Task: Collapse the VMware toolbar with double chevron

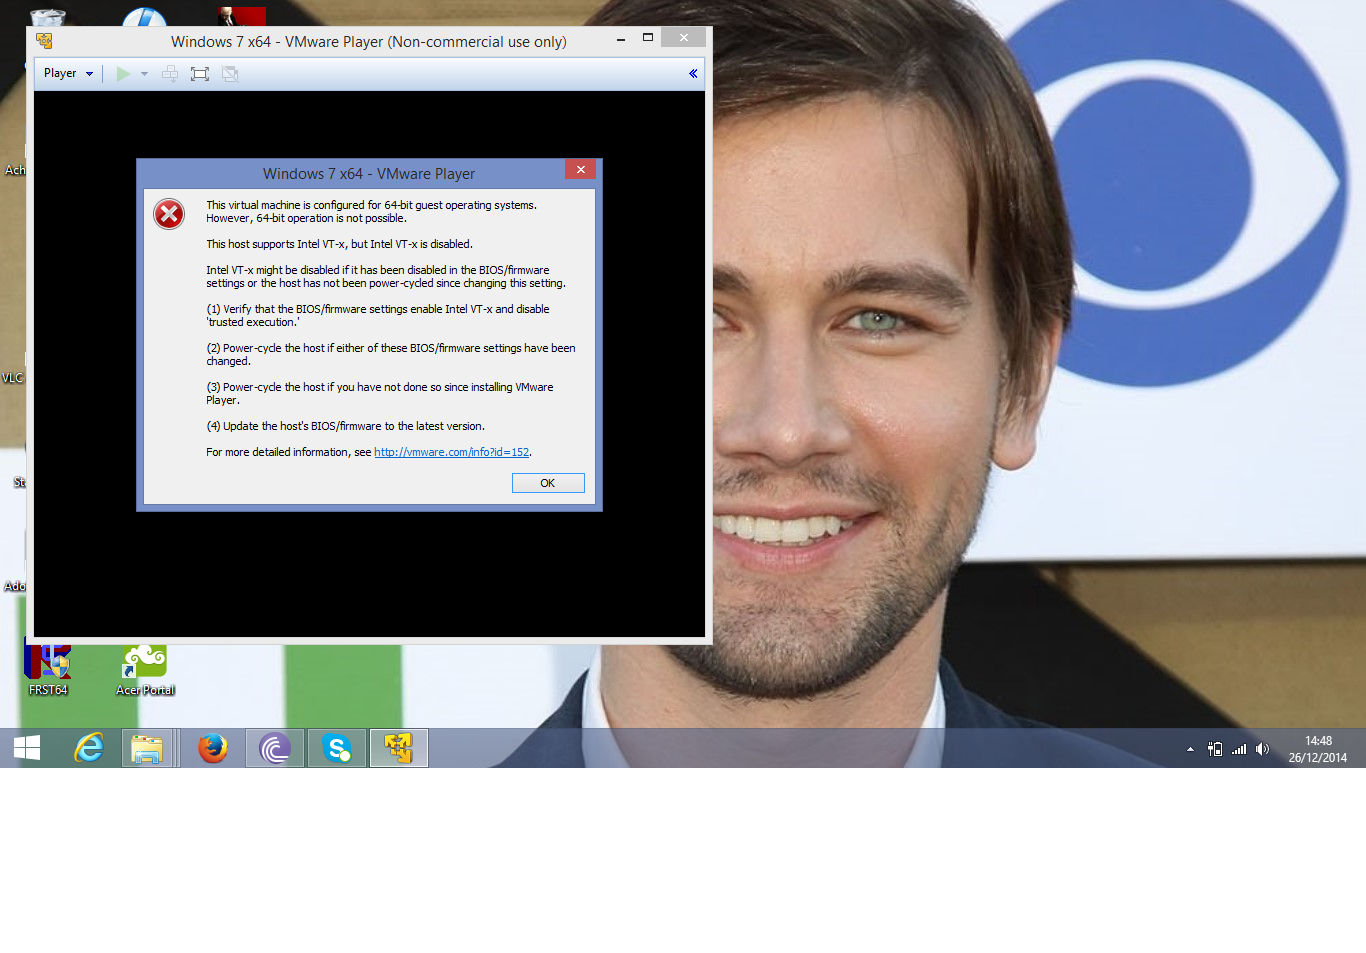Action: point(693,73)
